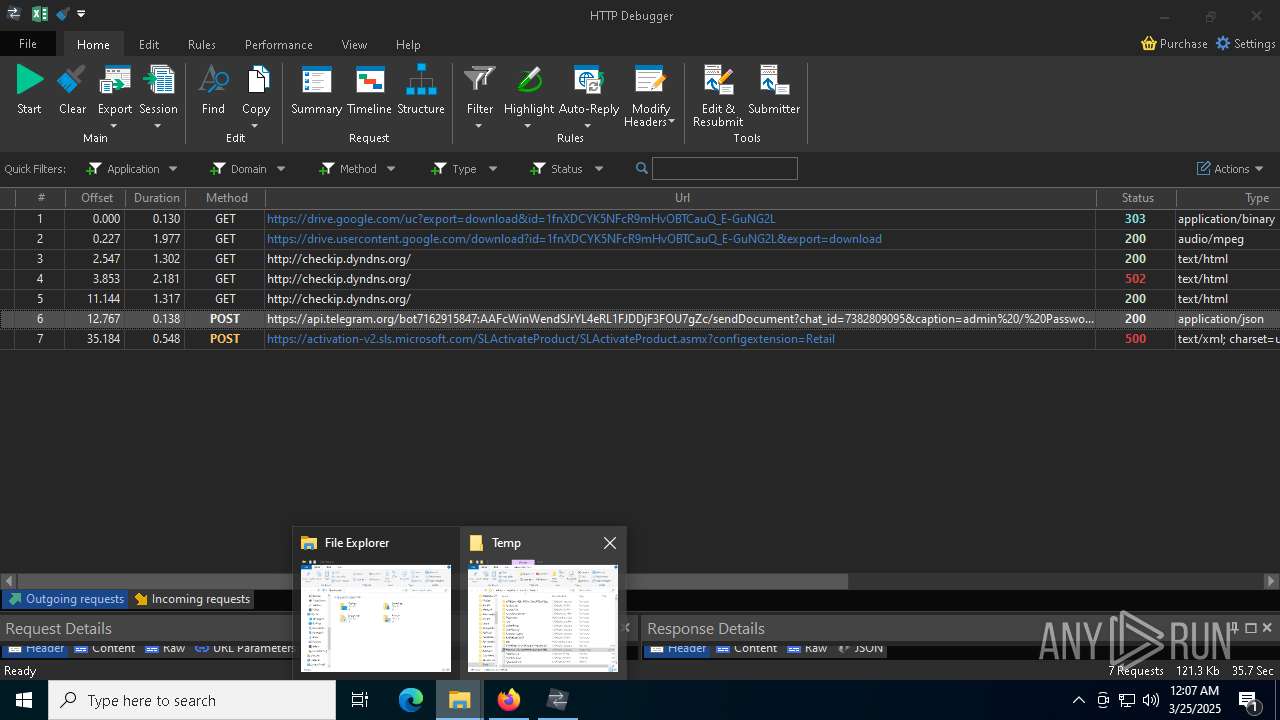1280x720 pixels.
Task: Expand the Session dropdown arrow
Action: [158, 126]
